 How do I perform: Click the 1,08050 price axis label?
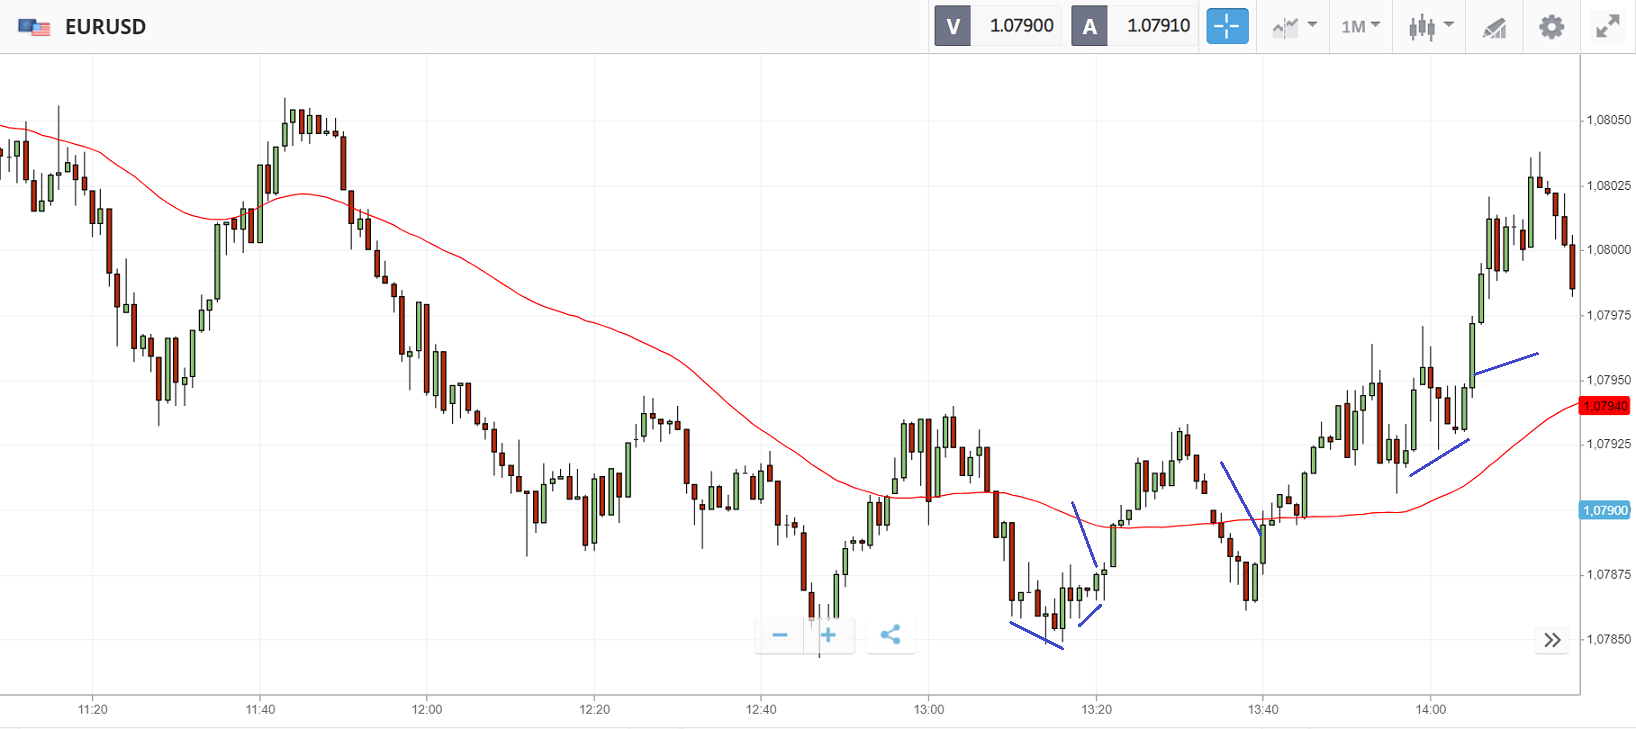click(x=1608, y=120)
